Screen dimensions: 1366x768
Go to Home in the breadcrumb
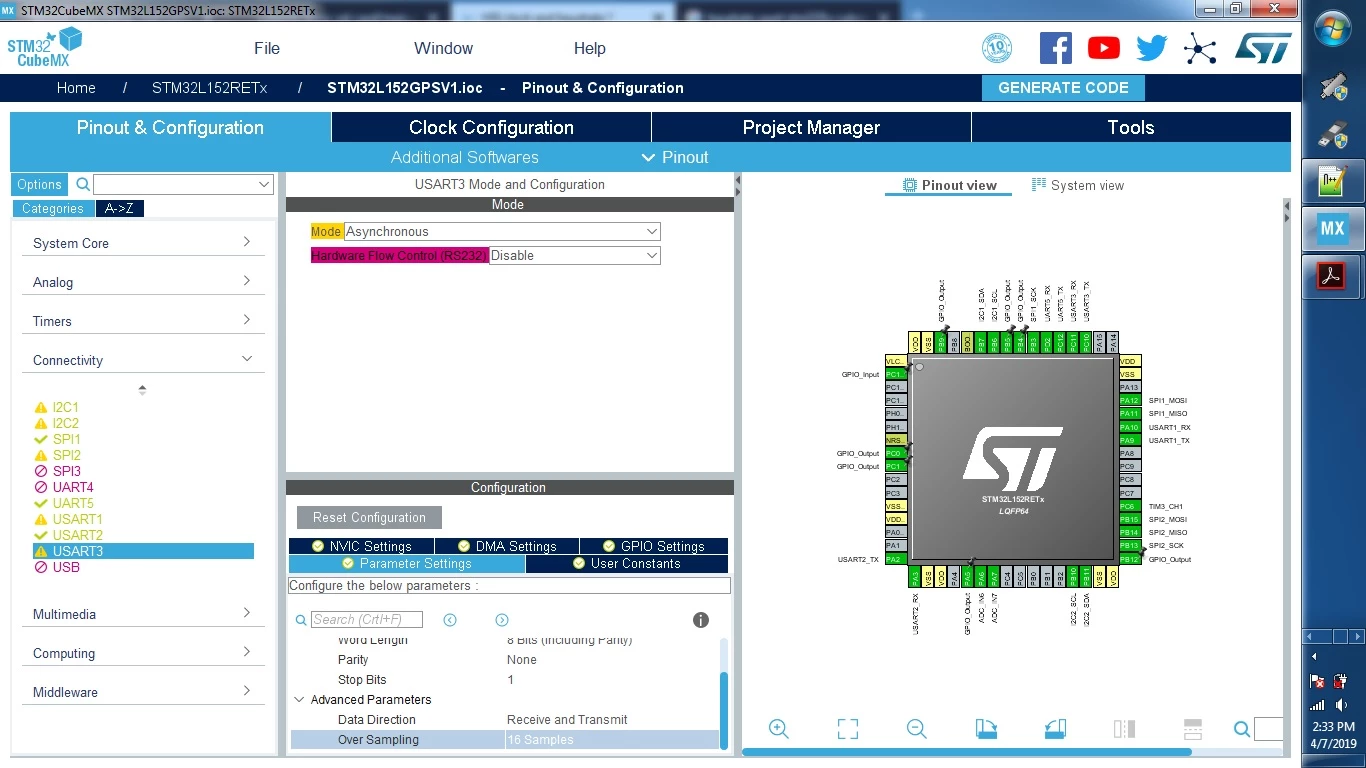point(76,88)
